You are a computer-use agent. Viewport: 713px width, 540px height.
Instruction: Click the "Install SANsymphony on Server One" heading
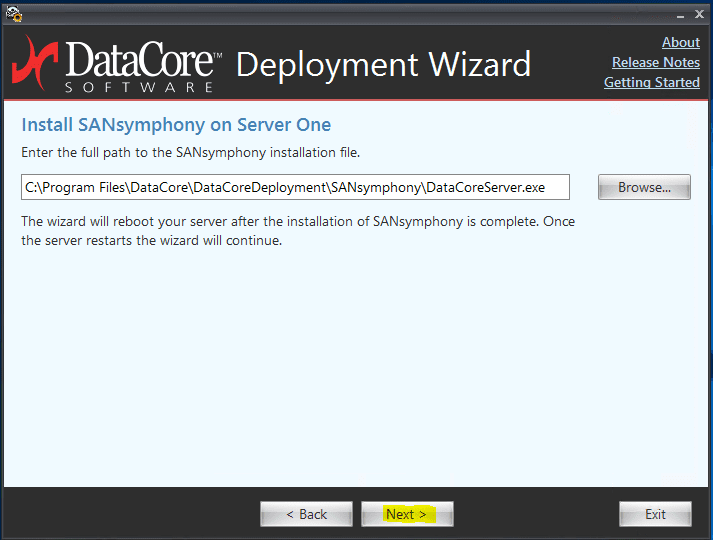tap(176, 125)
